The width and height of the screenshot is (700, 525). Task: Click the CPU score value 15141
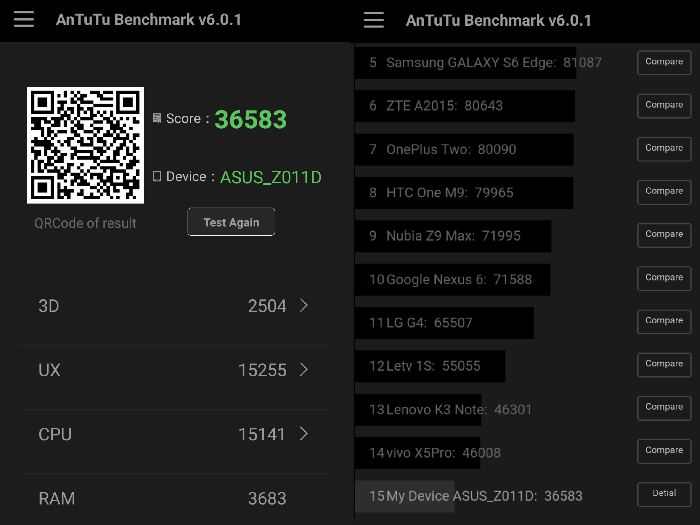pos(262,434)
